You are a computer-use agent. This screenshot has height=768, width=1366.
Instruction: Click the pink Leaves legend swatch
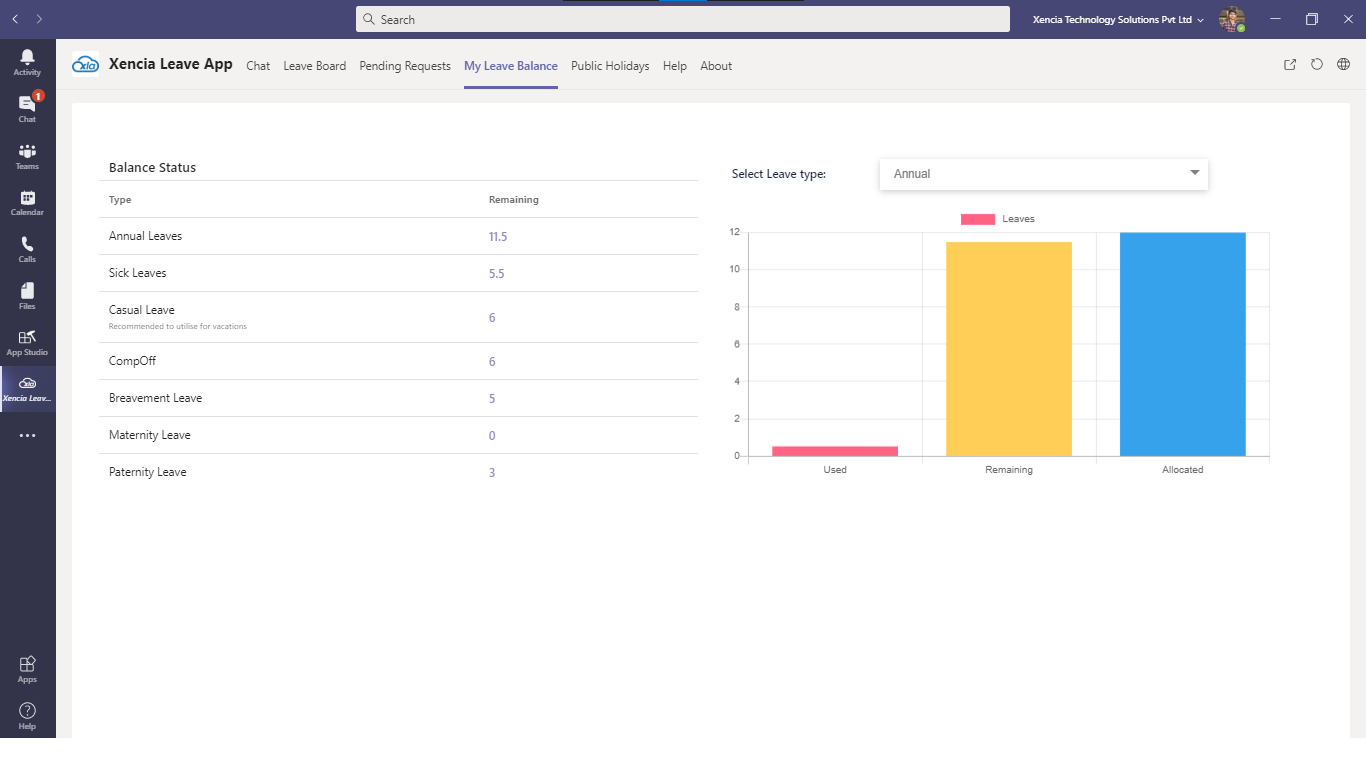[977, 218]
